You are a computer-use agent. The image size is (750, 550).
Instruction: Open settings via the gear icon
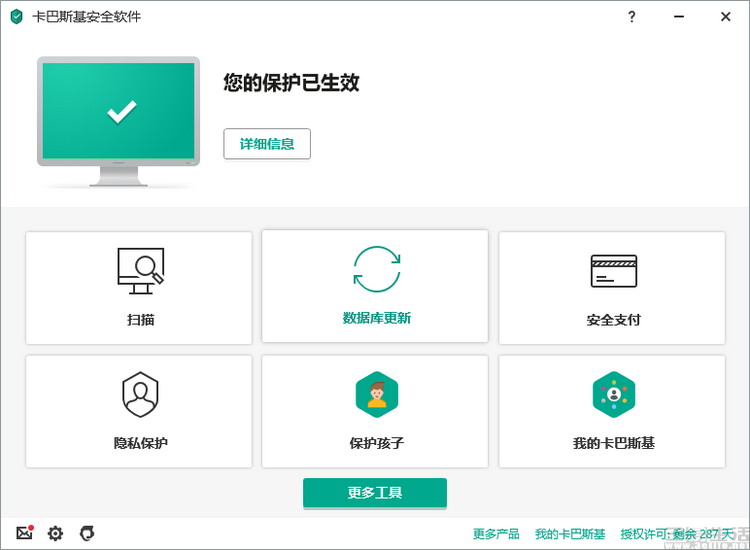(55, 533)
